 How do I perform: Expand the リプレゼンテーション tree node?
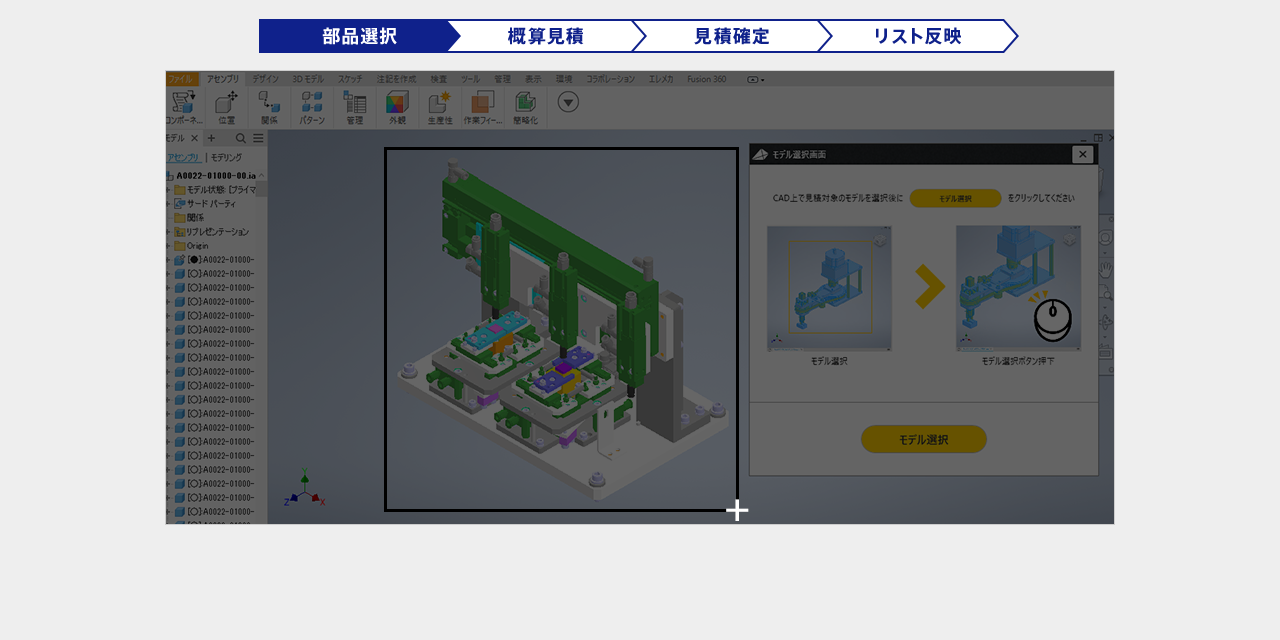tap(169, 231)
